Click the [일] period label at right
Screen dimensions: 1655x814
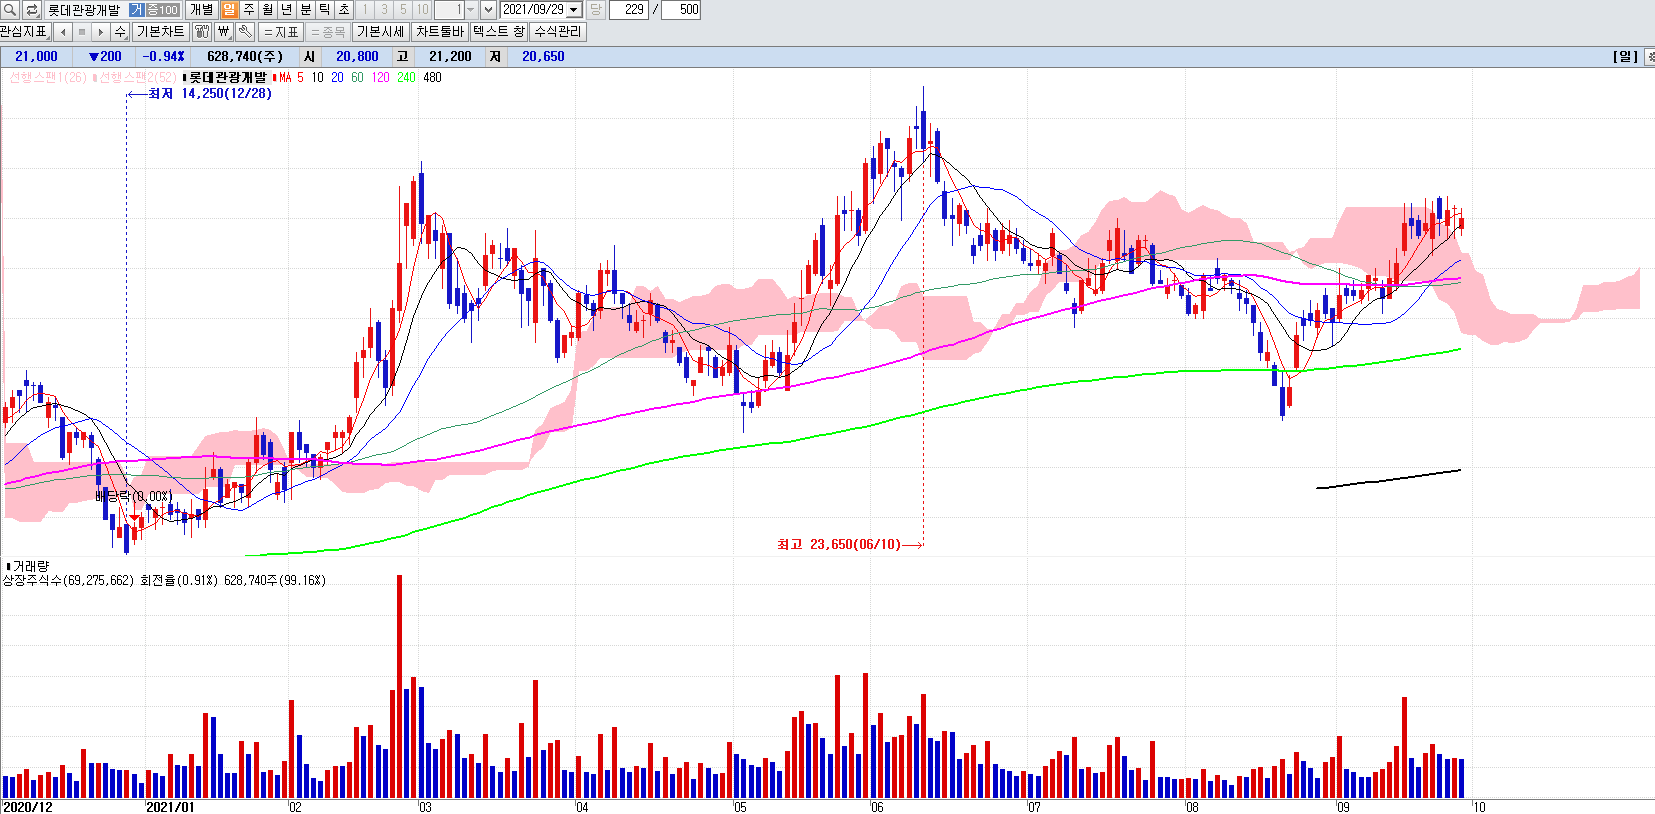point(1626,57)
